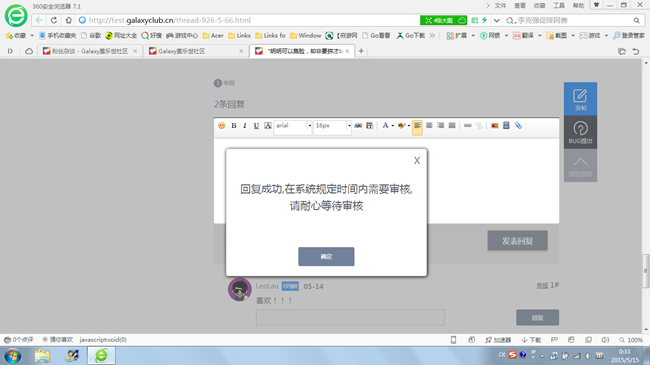
Task: Click the 下载 download item in status bar
Action: pos(531,340)
